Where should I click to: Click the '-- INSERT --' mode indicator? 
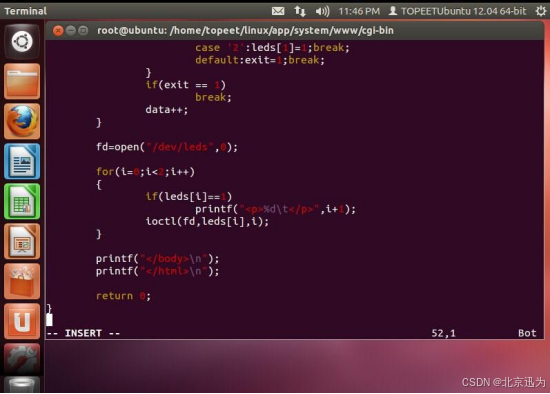(83, 333)
